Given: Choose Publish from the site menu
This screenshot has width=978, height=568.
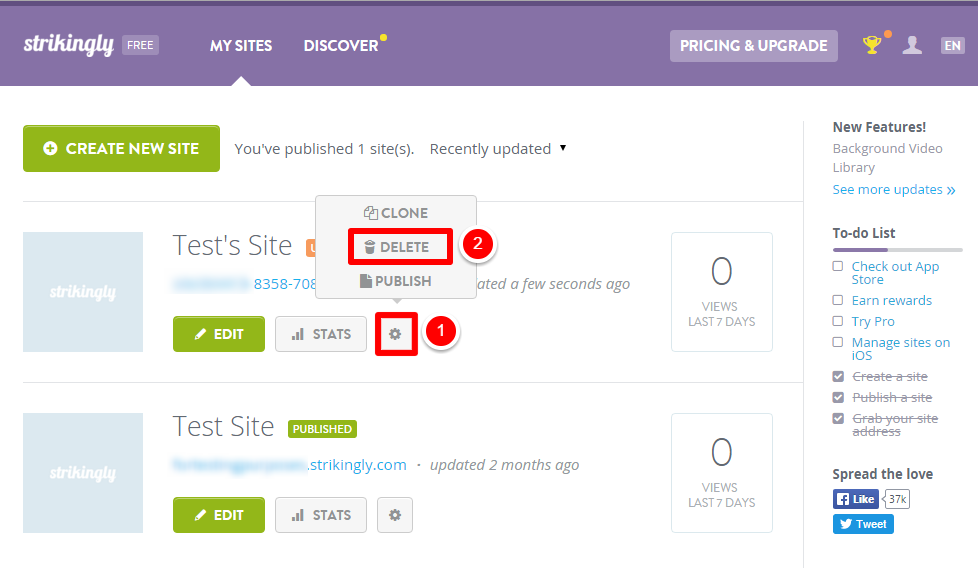Looking at the screenshot, I should [x=396, y=281].
